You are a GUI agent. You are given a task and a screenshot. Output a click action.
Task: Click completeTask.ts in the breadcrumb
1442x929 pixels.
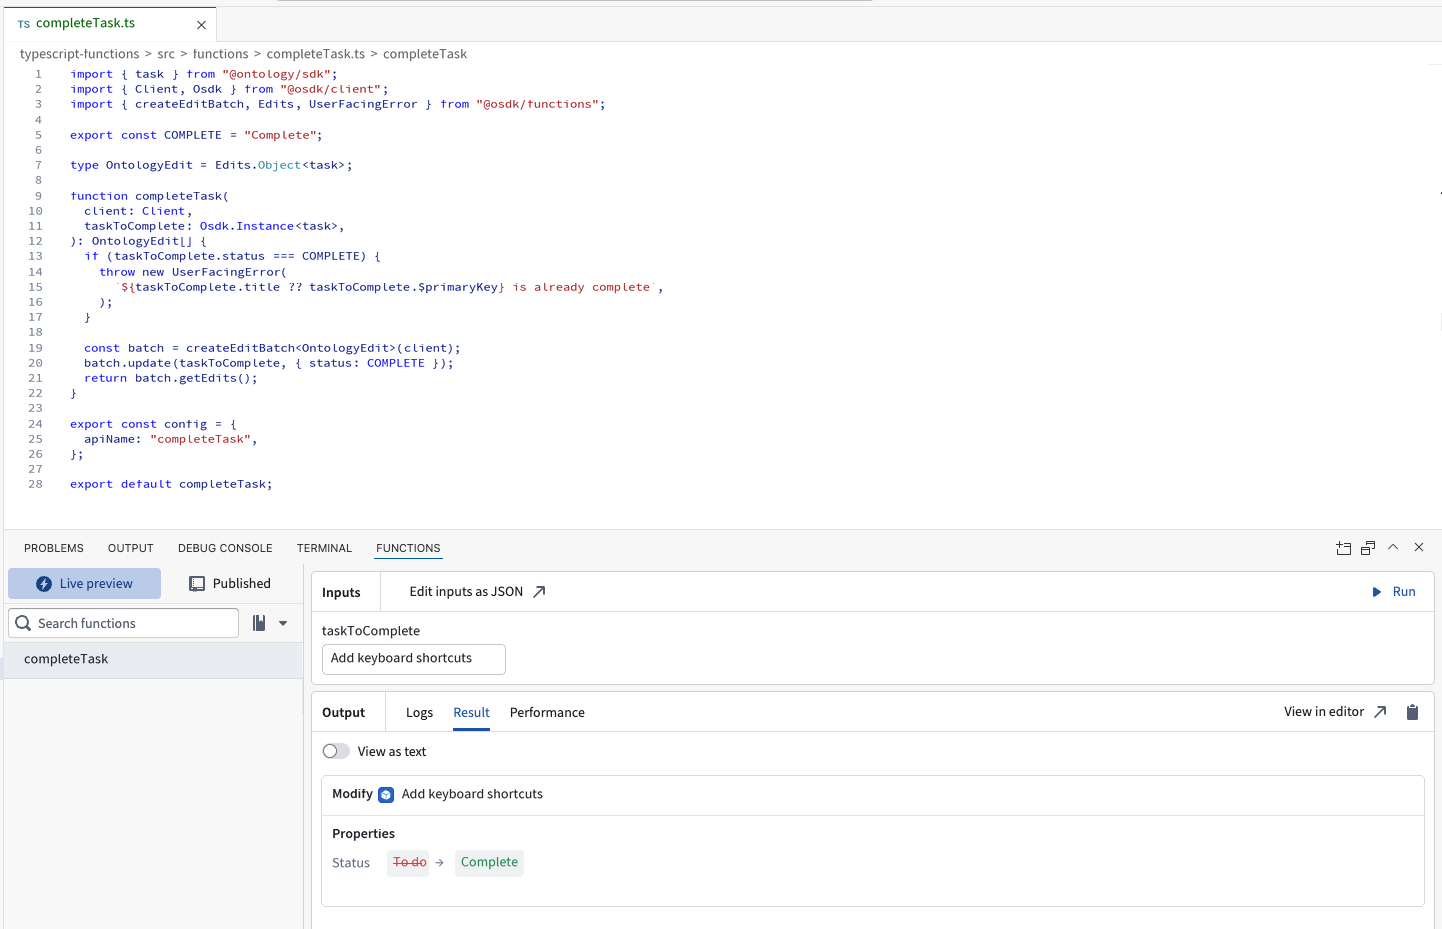[316, 54]
